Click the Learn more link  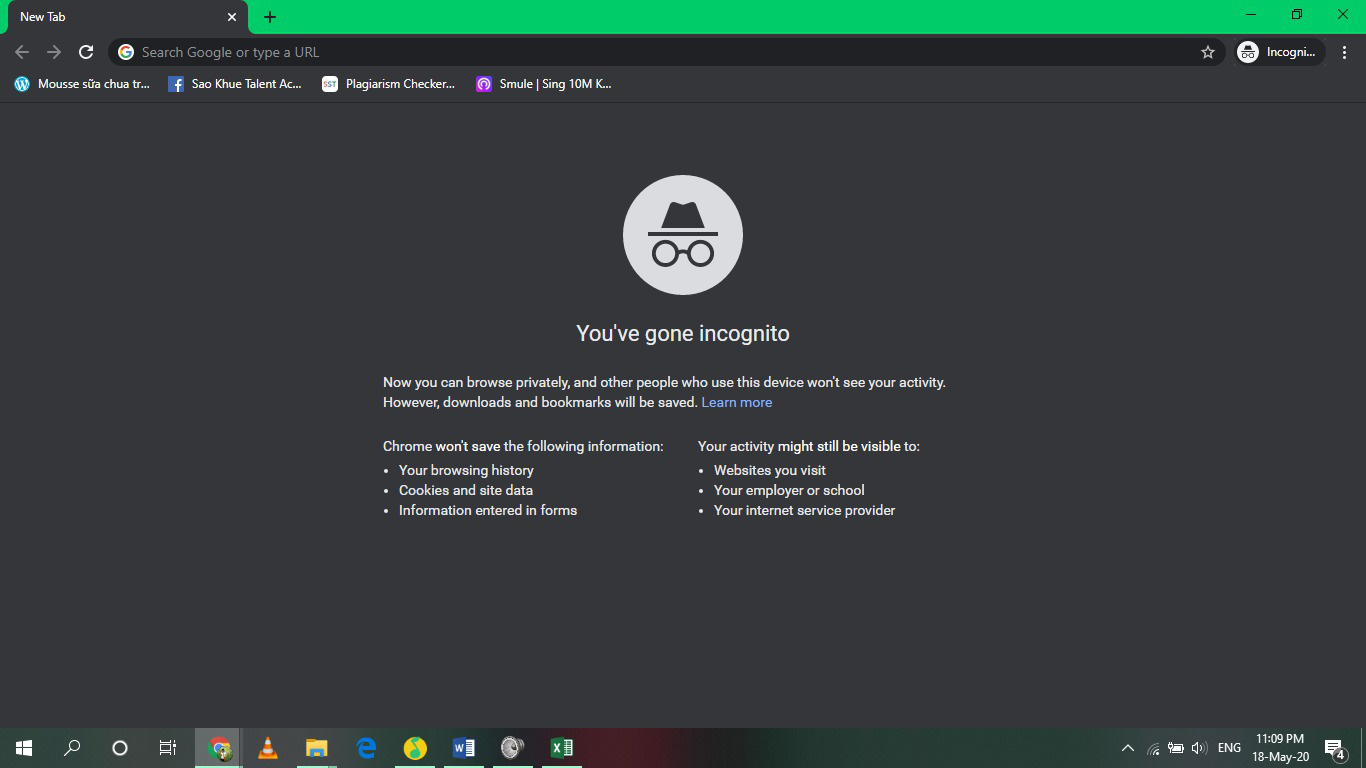[x=736, y=402]
